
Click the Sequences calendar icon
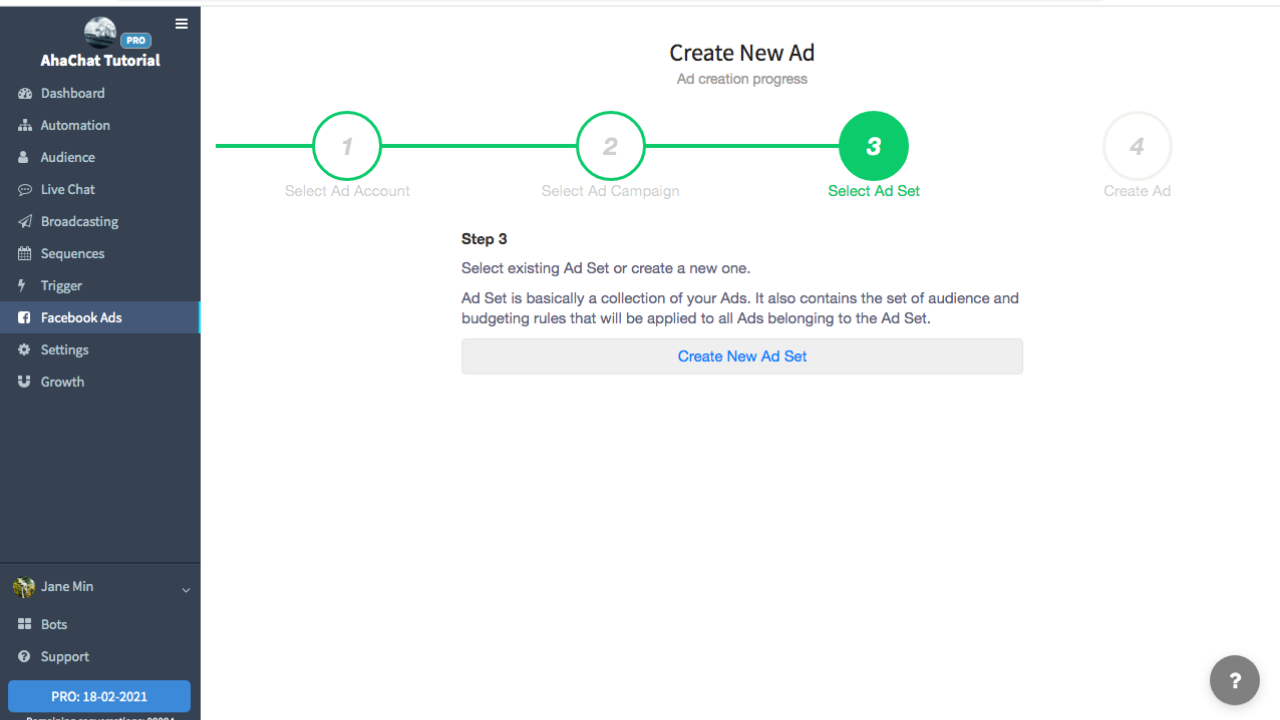click(x=25, y=253)
